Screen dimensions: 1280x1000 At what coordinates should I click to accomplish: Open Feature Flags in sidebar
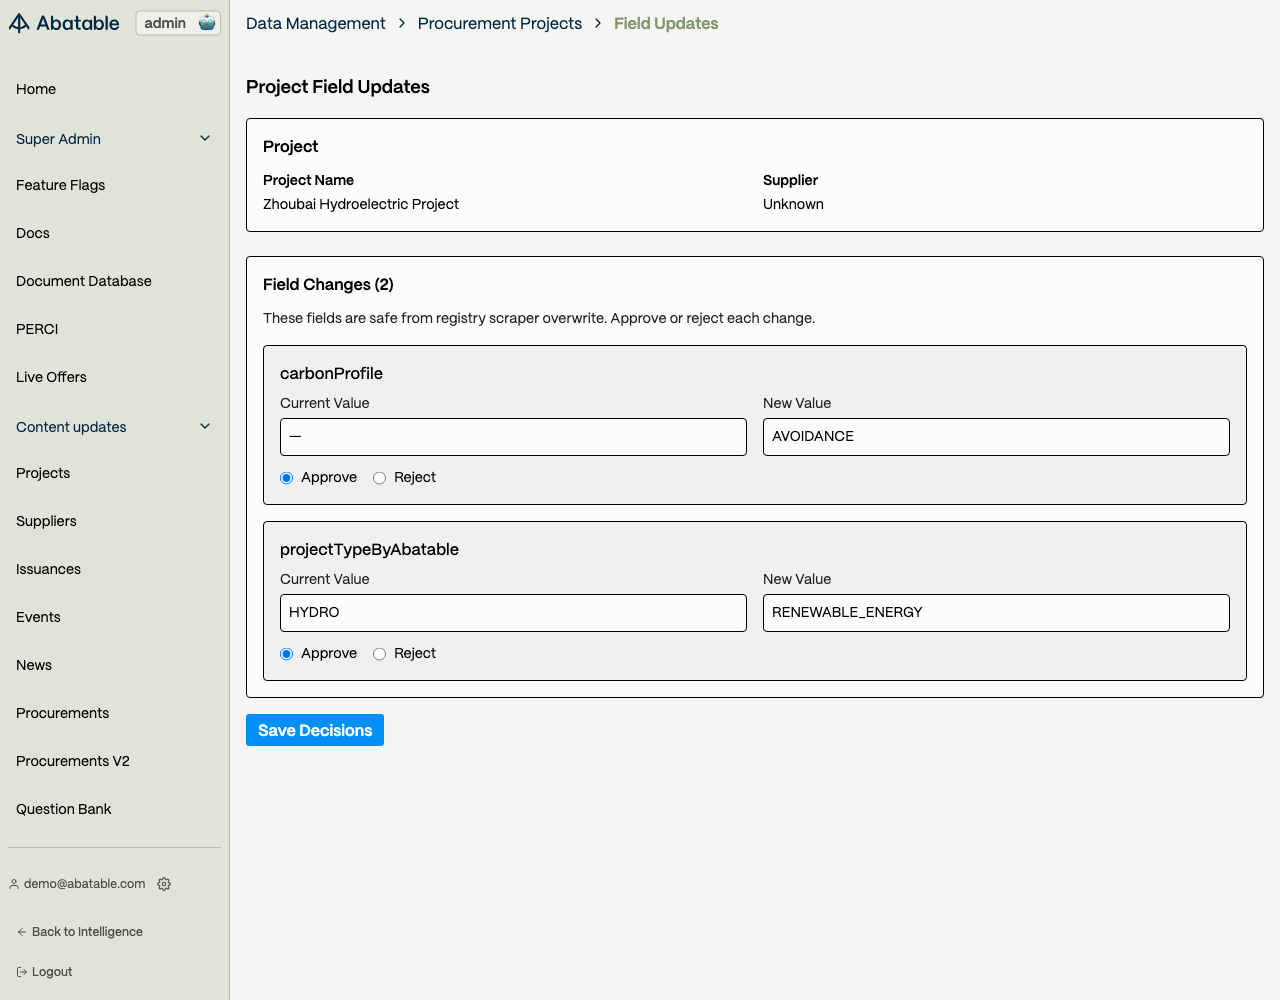[x=60, y=185]
